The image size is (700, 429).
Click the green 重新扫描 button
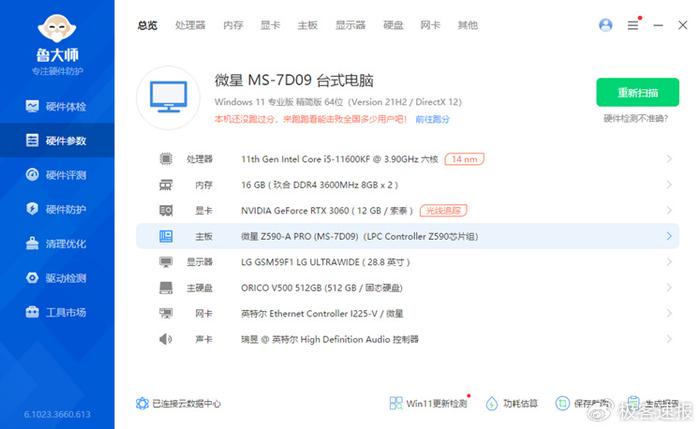(x=638, y=92)
